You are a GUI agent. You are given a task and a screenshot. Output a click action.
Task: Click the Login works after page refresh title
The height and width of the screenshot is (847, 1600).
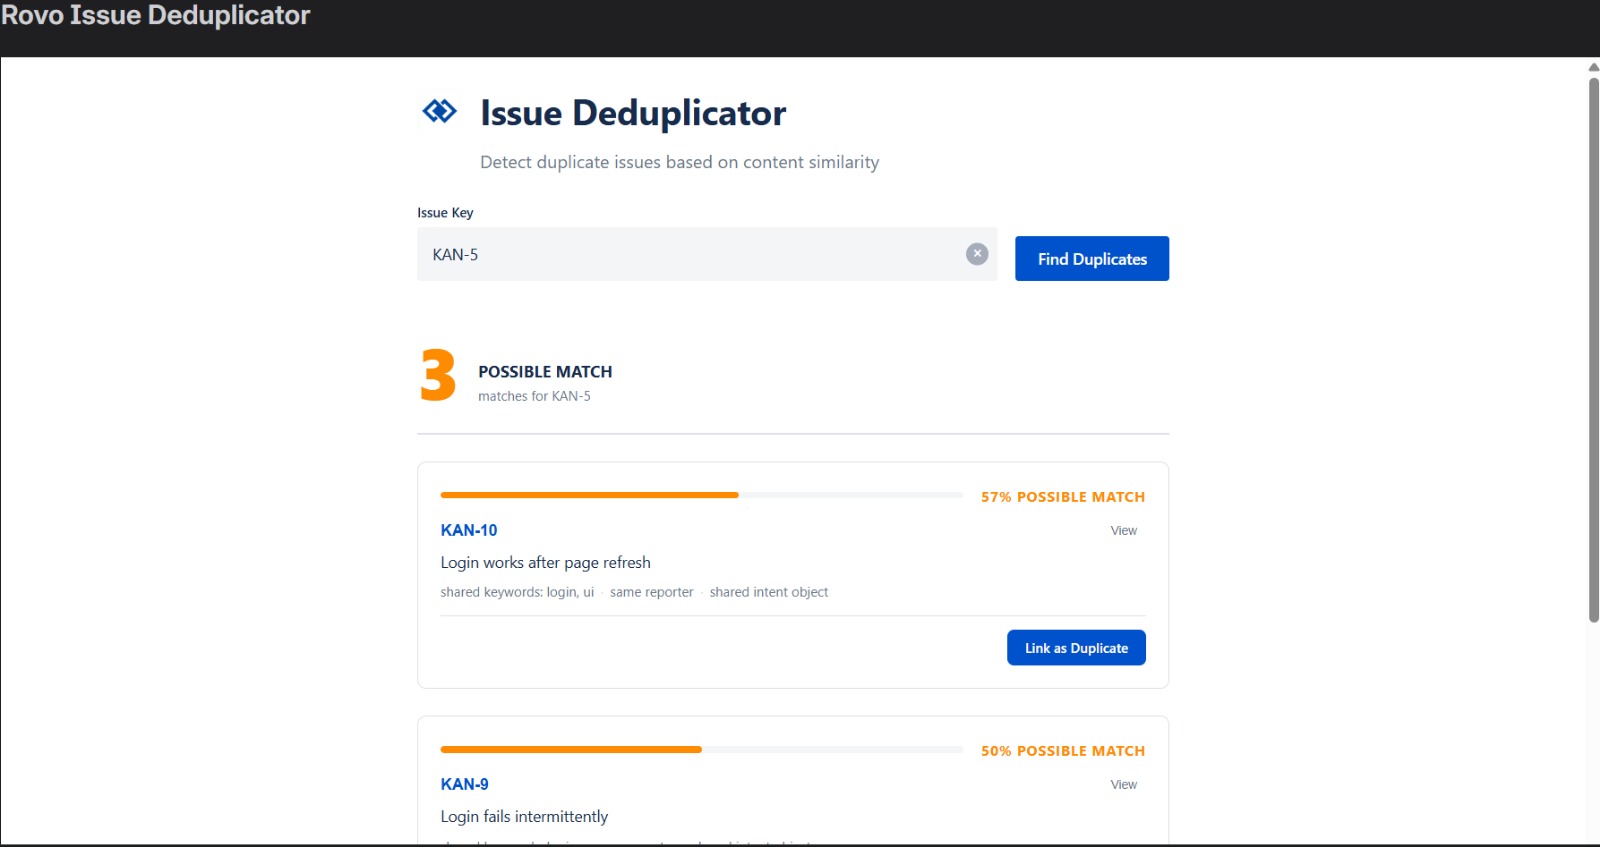[x=545, y=563]
